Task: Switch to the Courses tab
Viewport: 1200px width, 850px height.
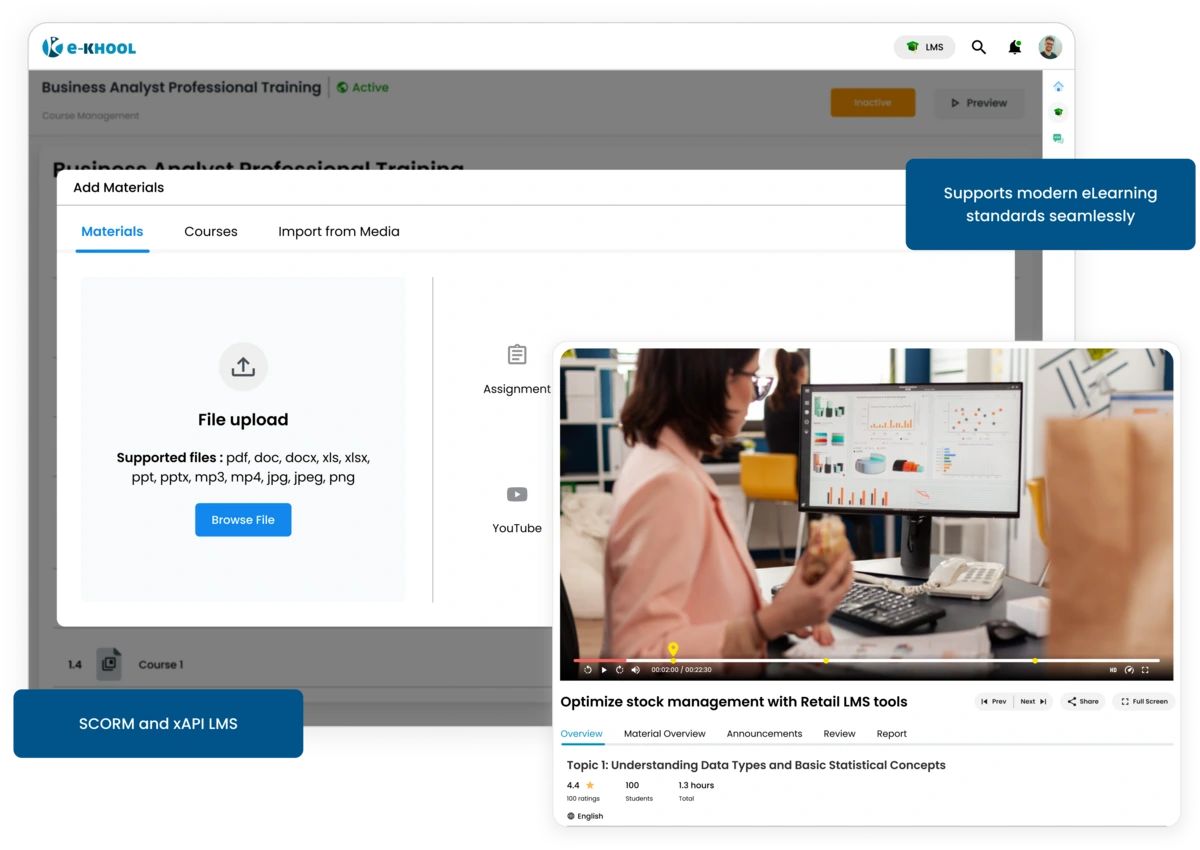Action: click(x=210, y=231)
